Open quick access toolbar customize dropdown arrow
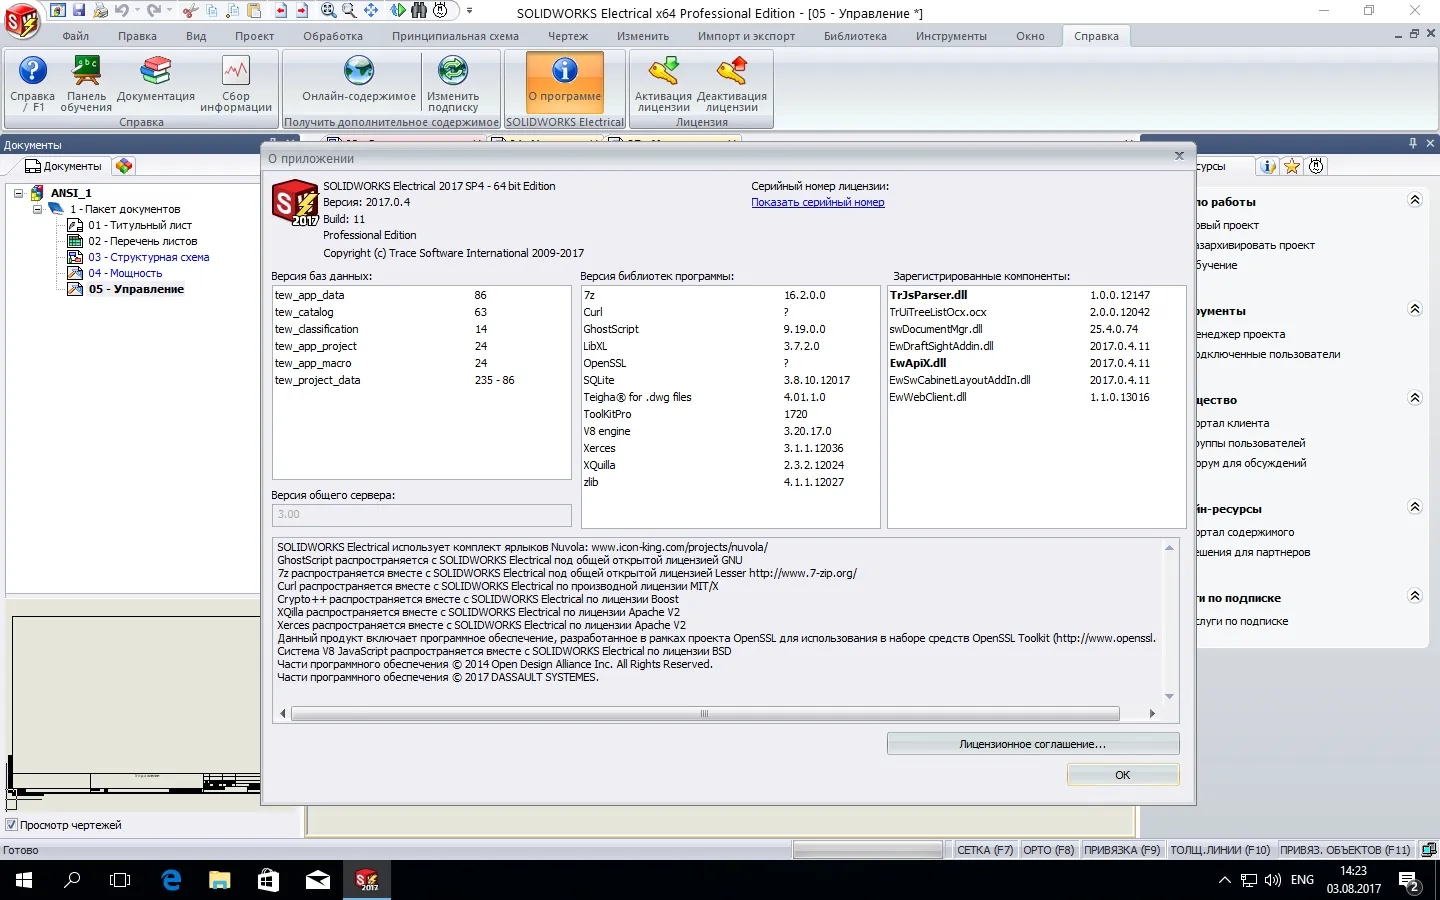Screen dimensions: 1440x900 469,11
